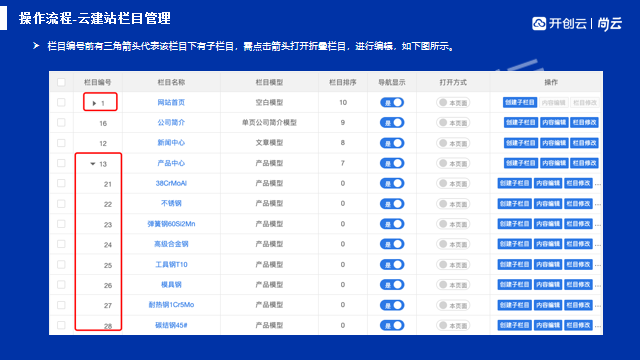Open the 产品中心 column link
Image resolution: width=640 pixels, height=360 pixels.
(171, 163)
